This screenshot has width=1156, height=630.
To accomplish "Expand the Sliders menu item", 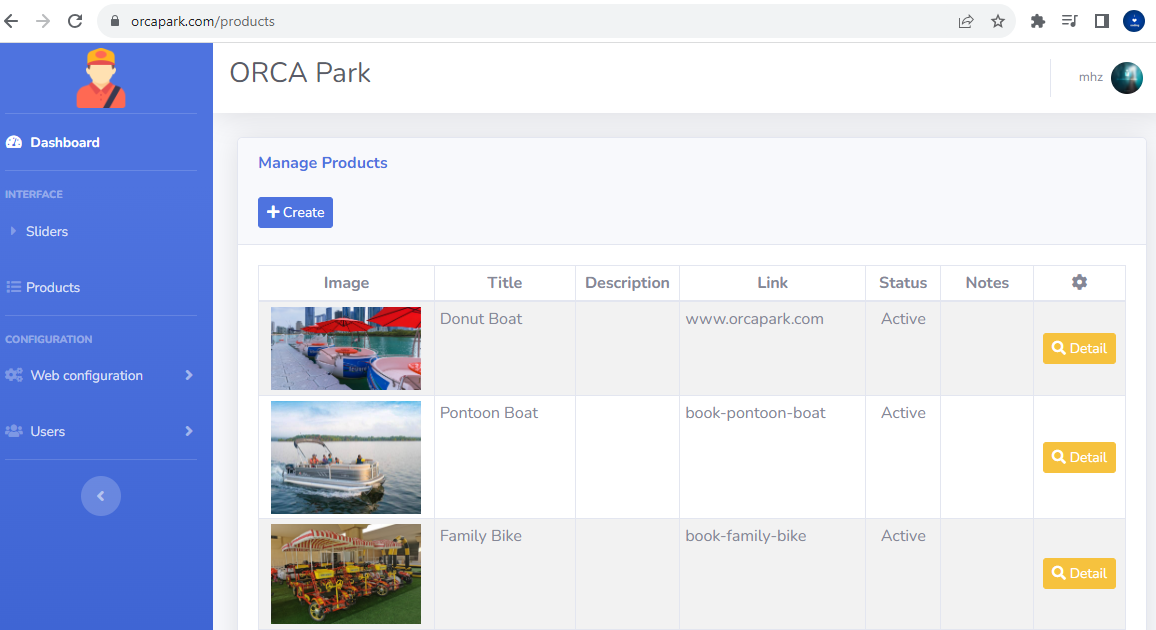I will click(47, 231).
